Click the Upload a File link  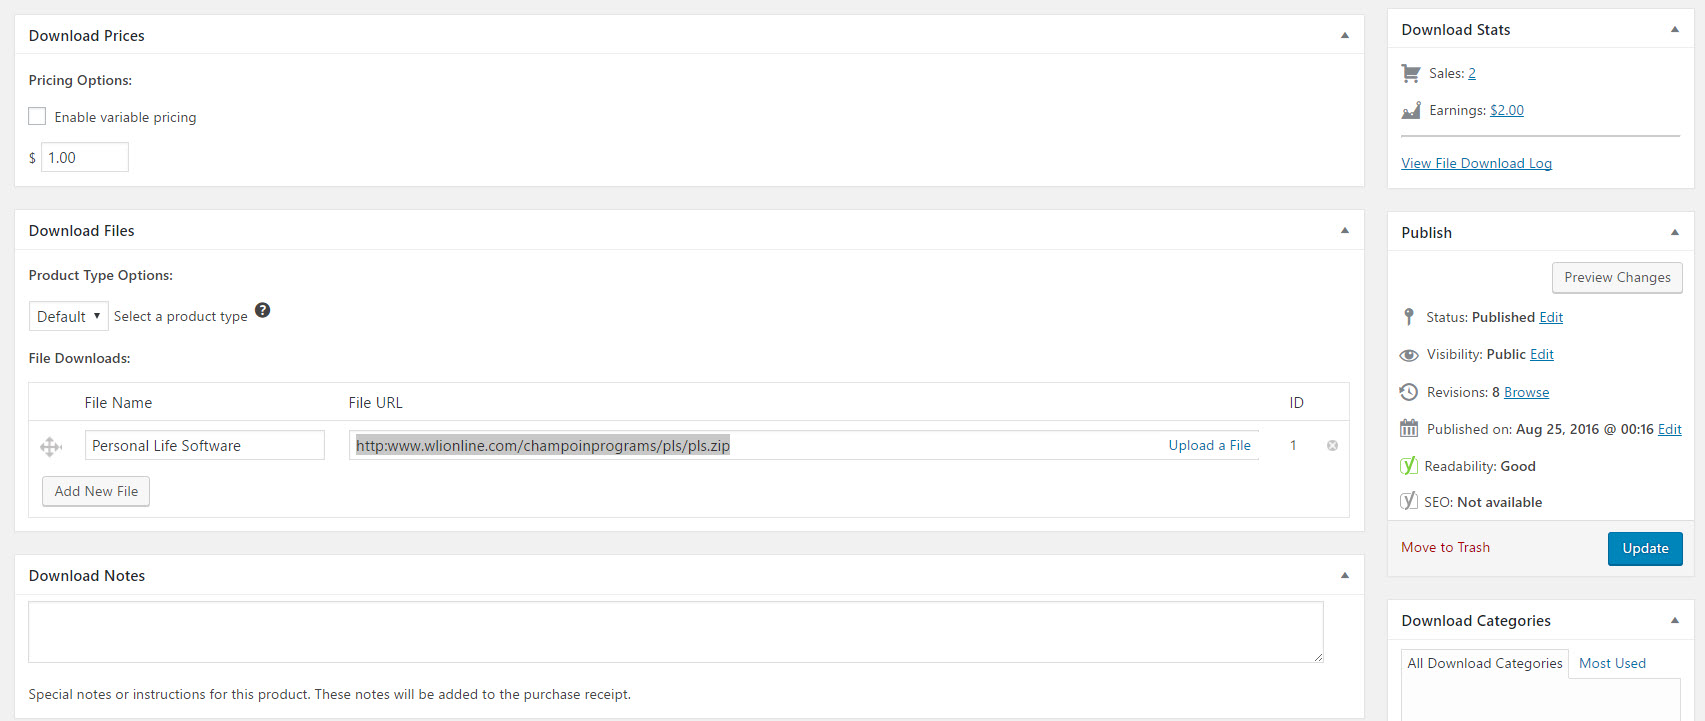(1209, 445)
